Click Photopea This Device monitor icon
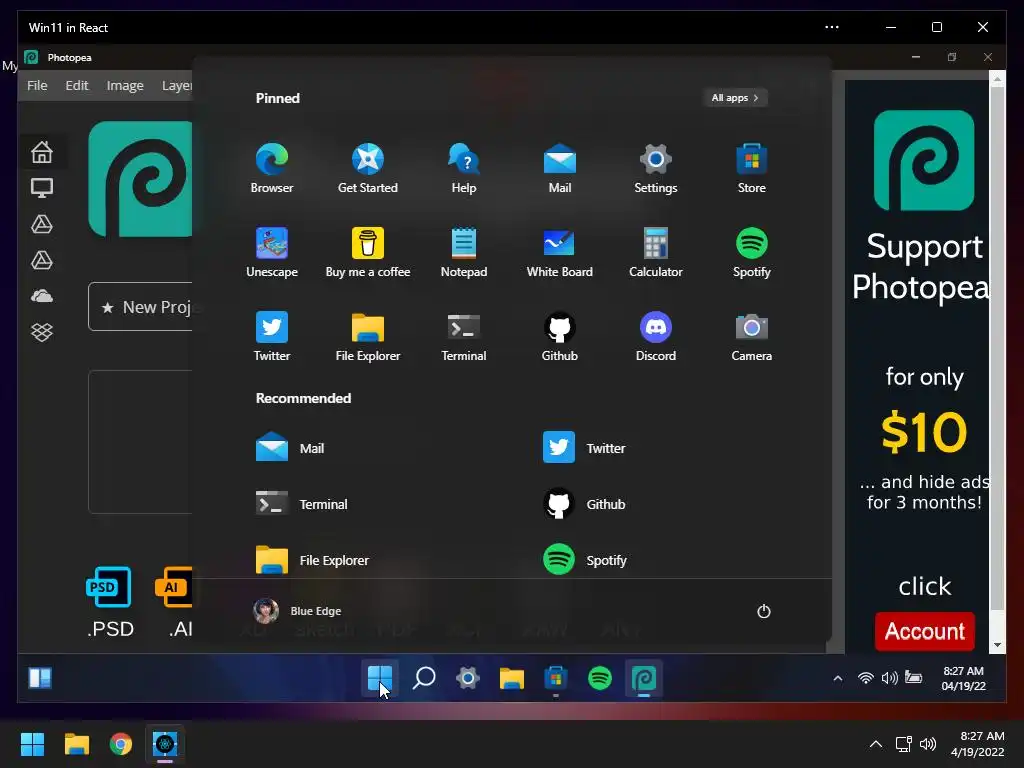 coord(42,188)
